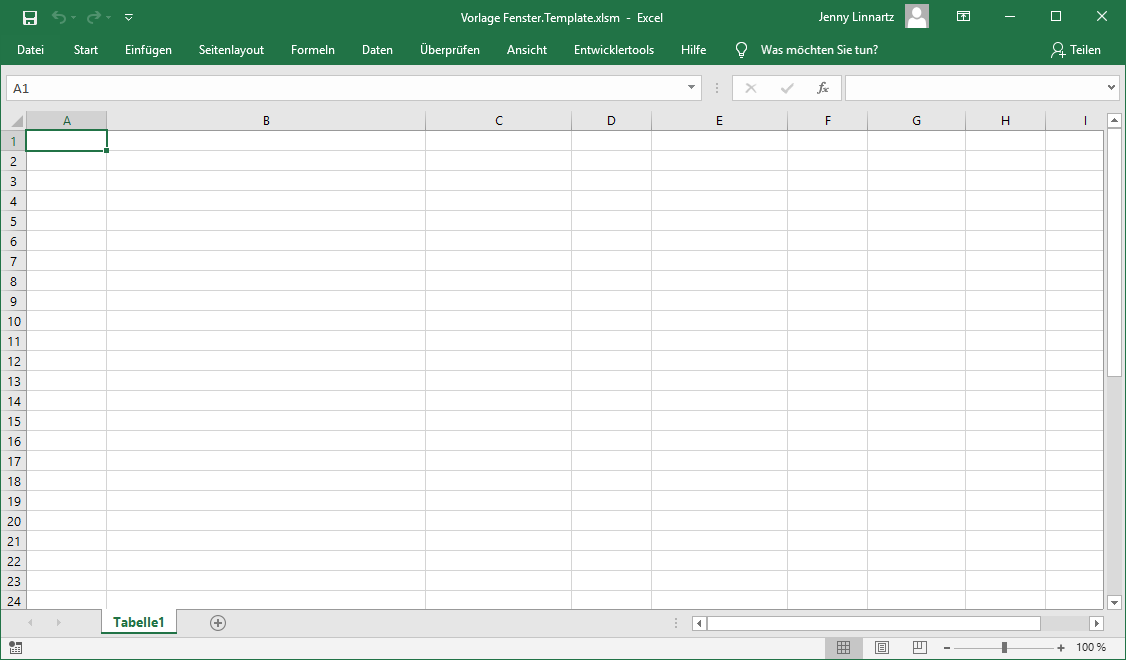The width and height of the screenshot is (1126, 660).
Task: Click the lightbulb Tell Me icon
Action: pyautogui.click(x=742, y=50)
